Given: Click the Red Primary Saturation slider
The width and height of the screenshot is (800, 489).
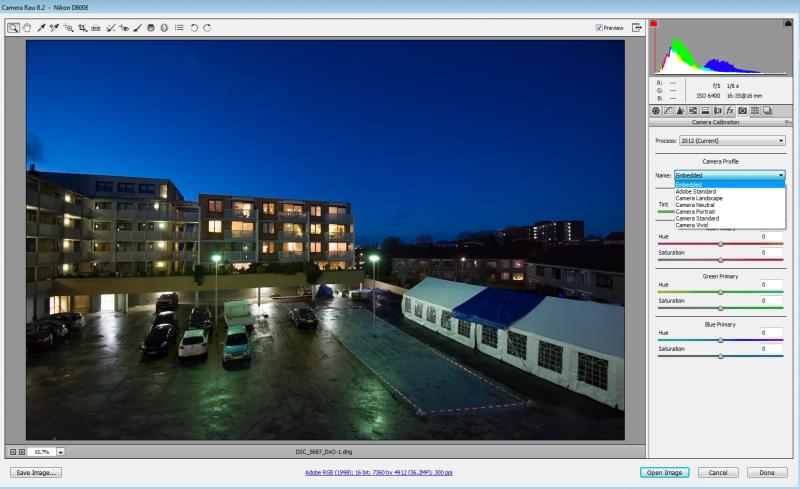Looking at the screenshot, I should [x=720, y=260].
